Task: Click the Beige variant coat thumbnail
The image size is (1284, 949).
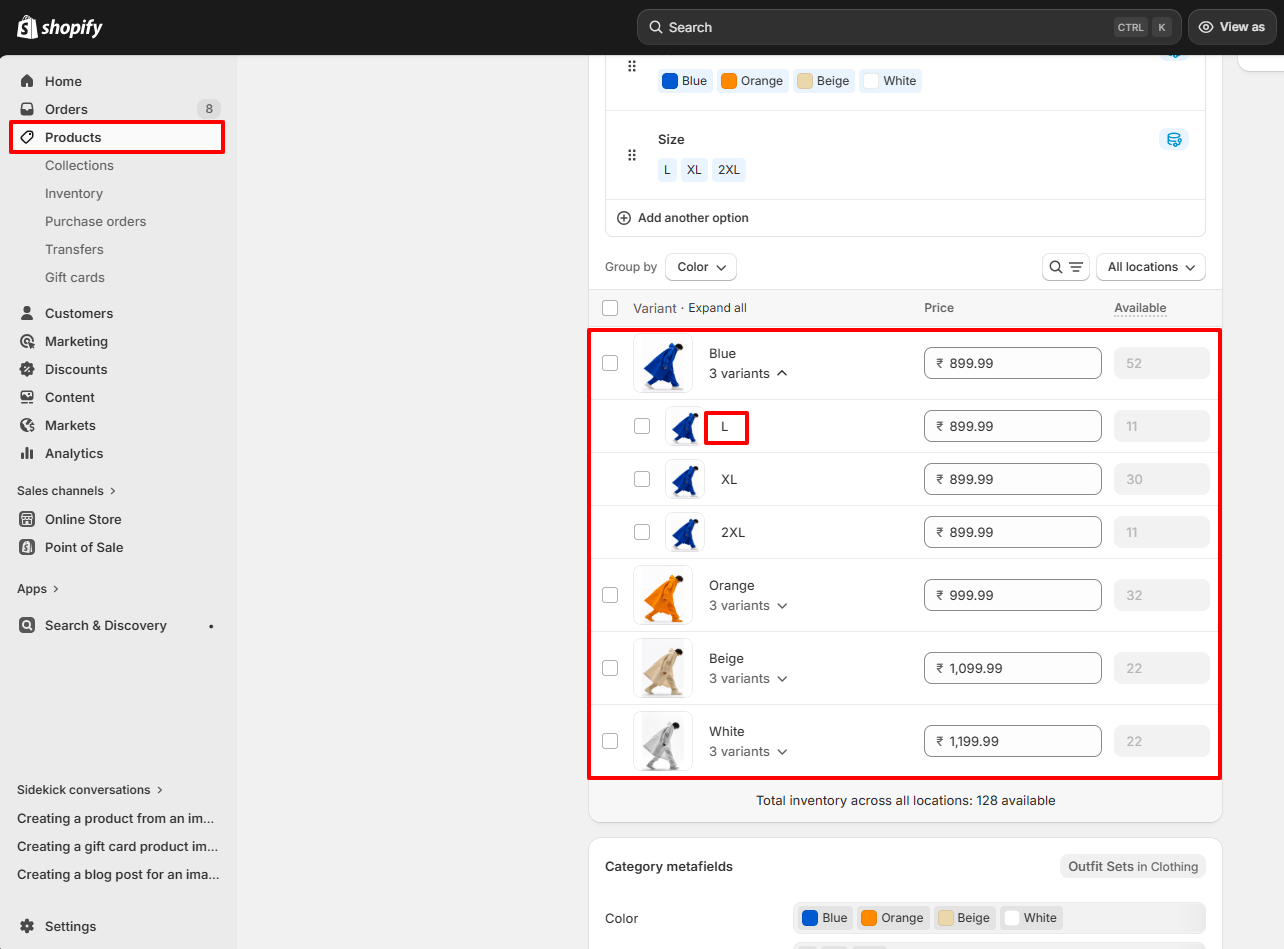Action: tap(663, 668)
